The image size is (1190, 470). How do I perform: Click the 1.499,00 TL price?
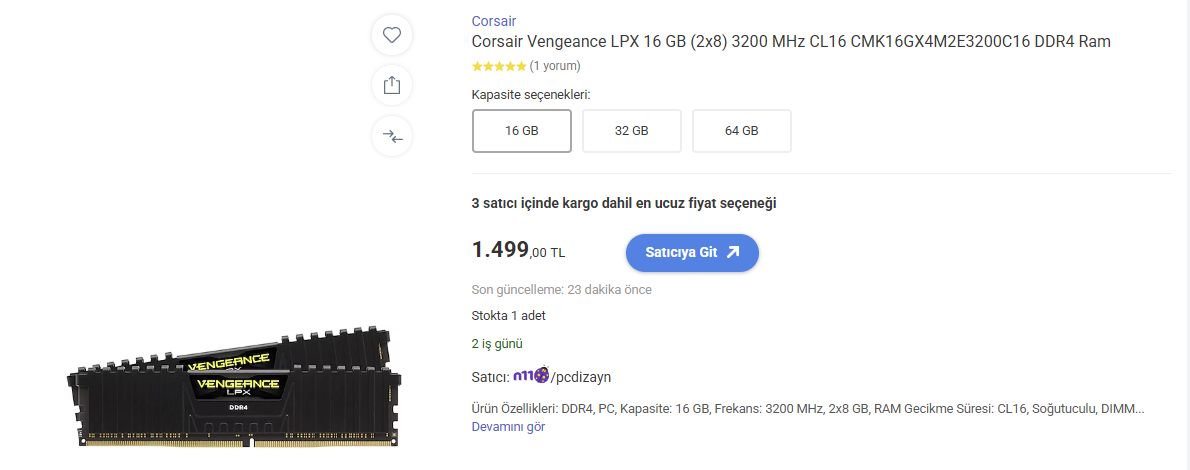click(518, 250)
